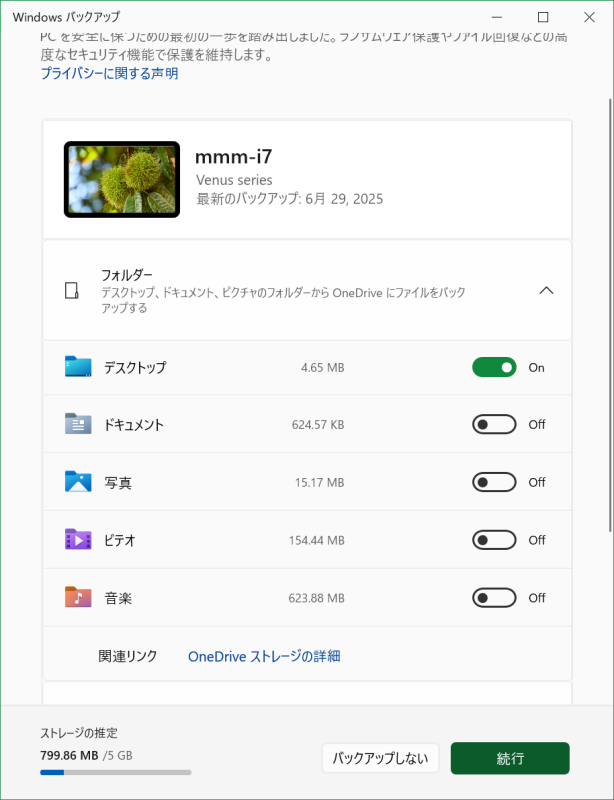Close the Windows バックアップ window
Screen dimensions: 614x800
pos(589,17)
